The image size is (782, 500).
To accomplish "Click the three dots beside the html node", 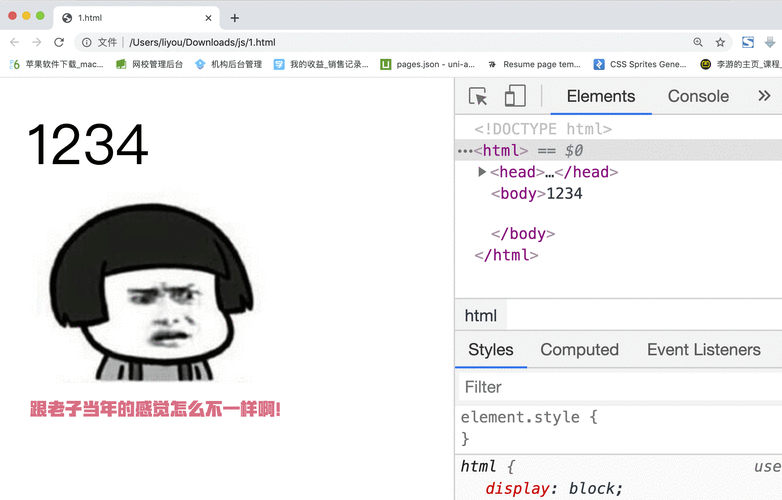I will [x=465, y=151].
